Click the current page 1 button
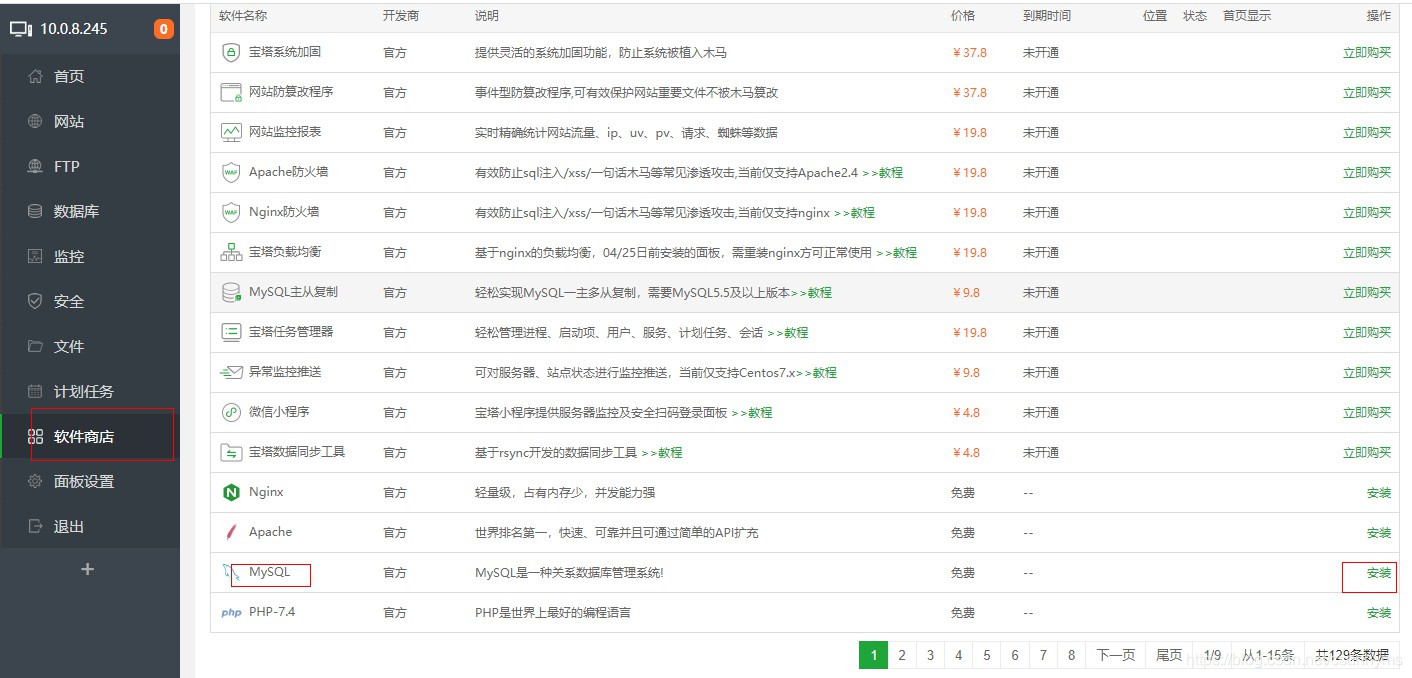 (873, 655)
